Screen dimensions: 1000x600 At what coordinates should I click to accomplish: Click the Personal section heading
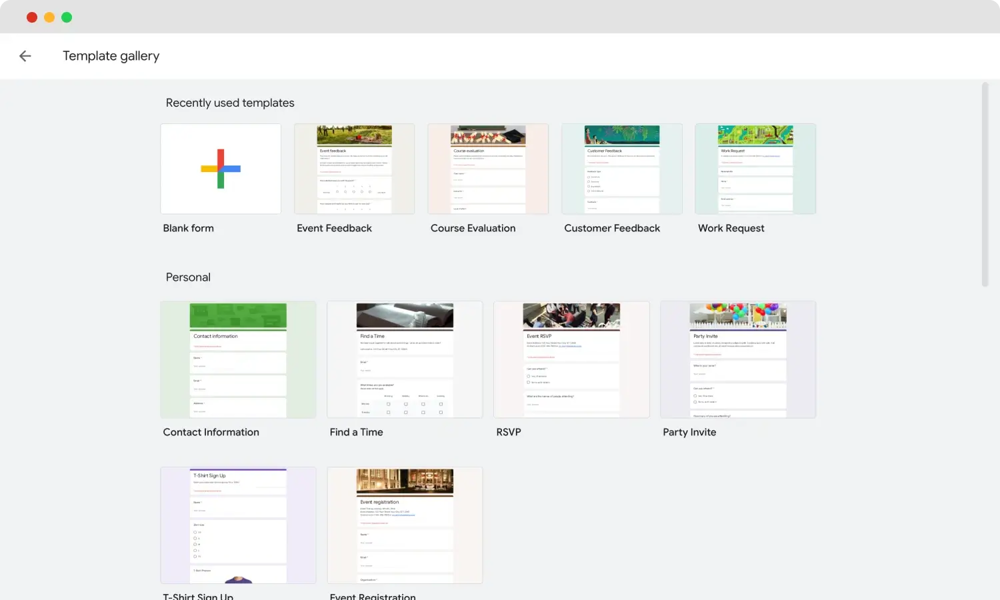(x=187, y=277)
